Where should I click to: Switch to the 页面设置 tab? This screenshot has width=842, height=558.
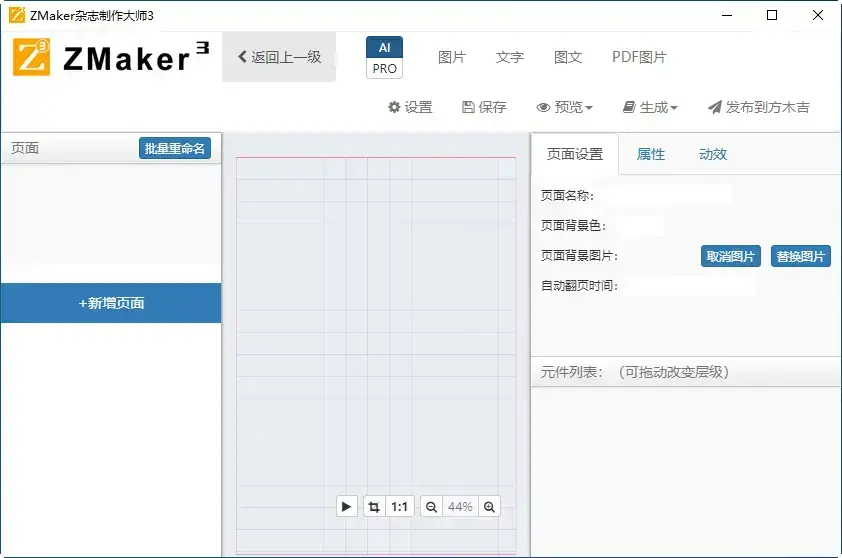pos(575,154)
